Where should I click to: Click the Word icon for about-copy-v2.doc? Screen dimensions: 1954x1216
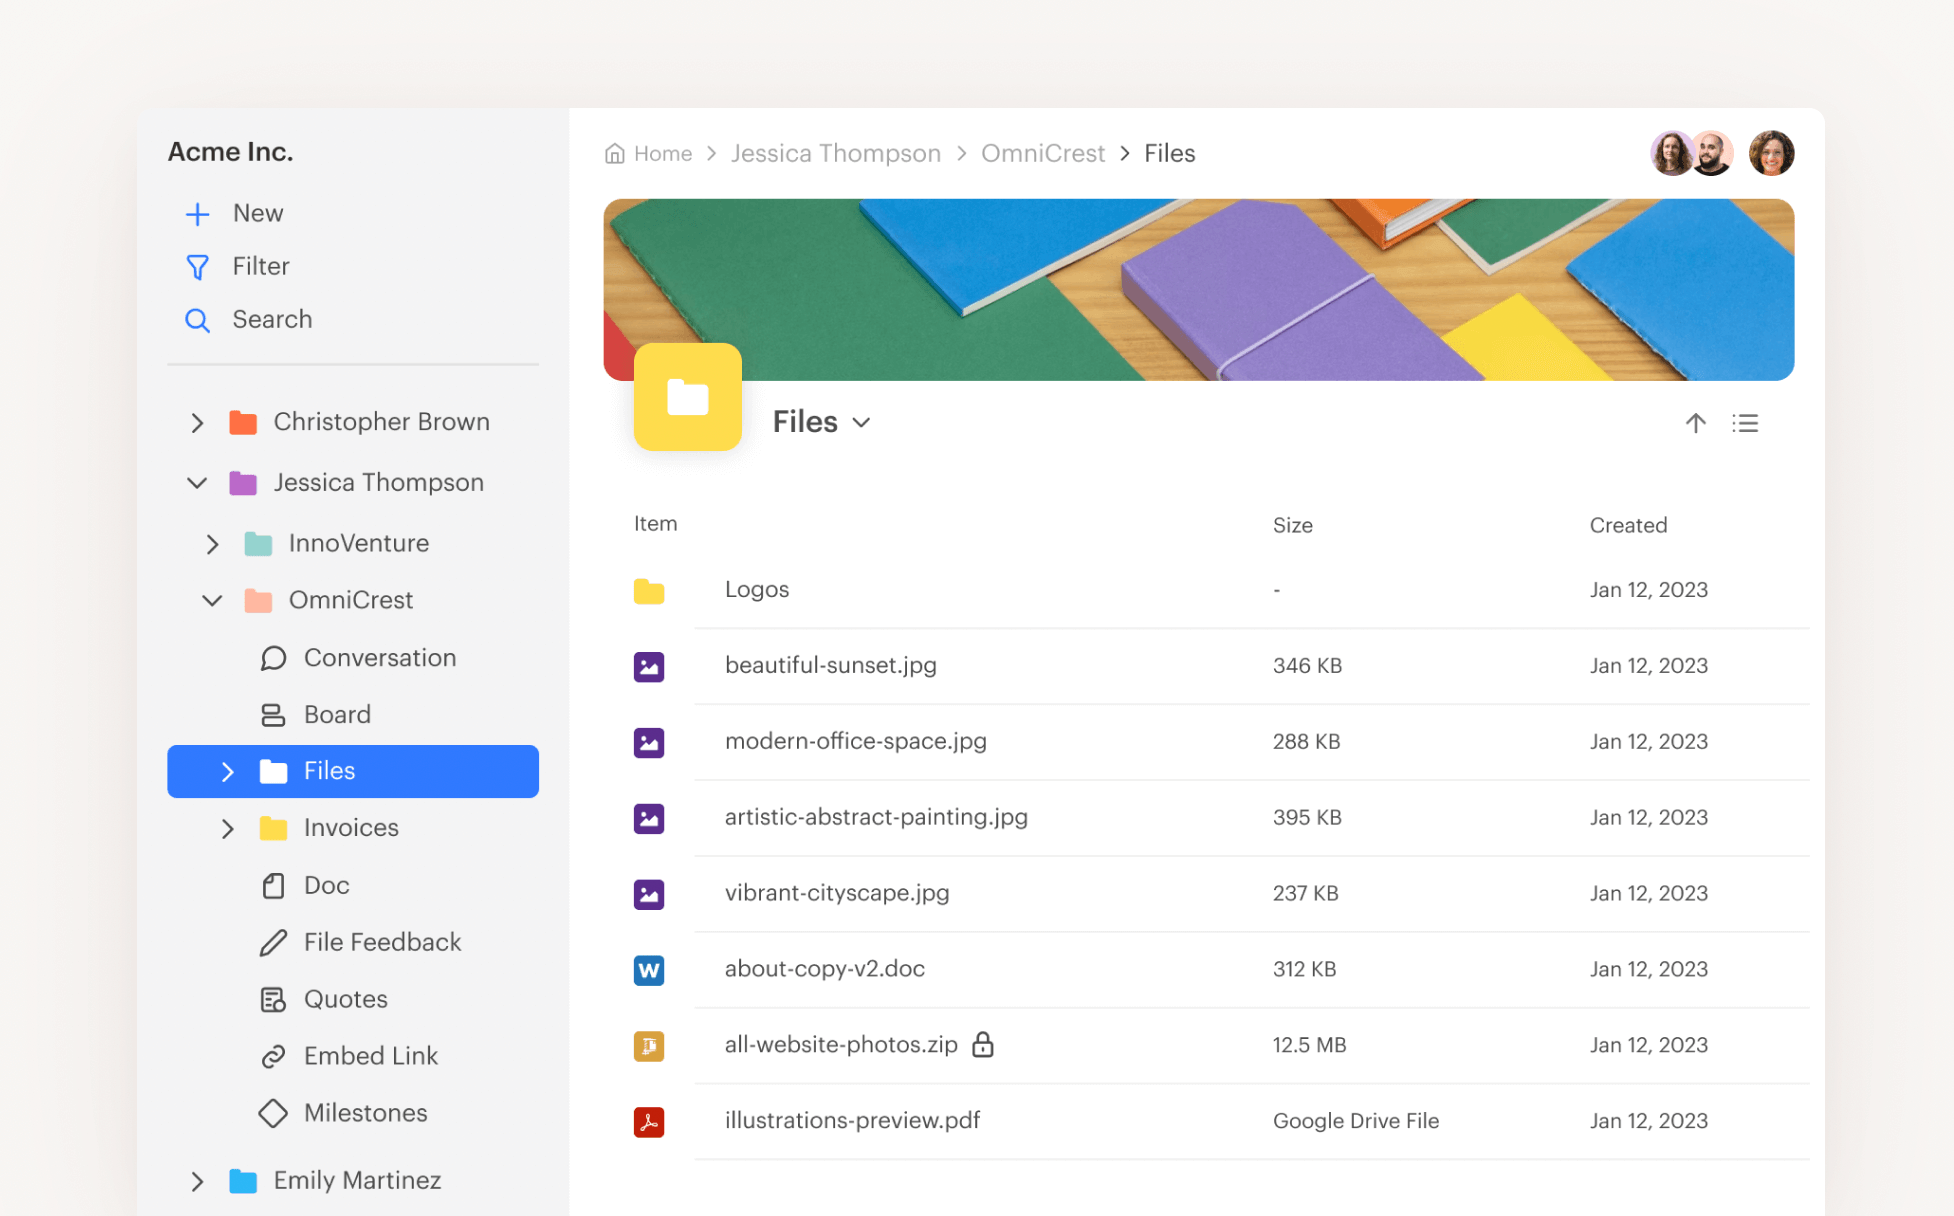pyautogui.click(x=648, y=970)
